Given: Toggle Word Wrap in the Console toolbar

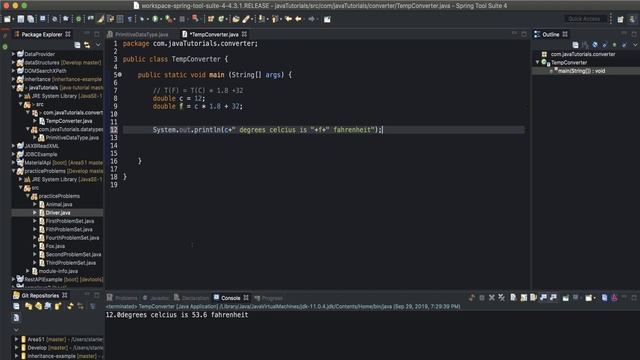Looking at the screenshot, I should point(533,298).
